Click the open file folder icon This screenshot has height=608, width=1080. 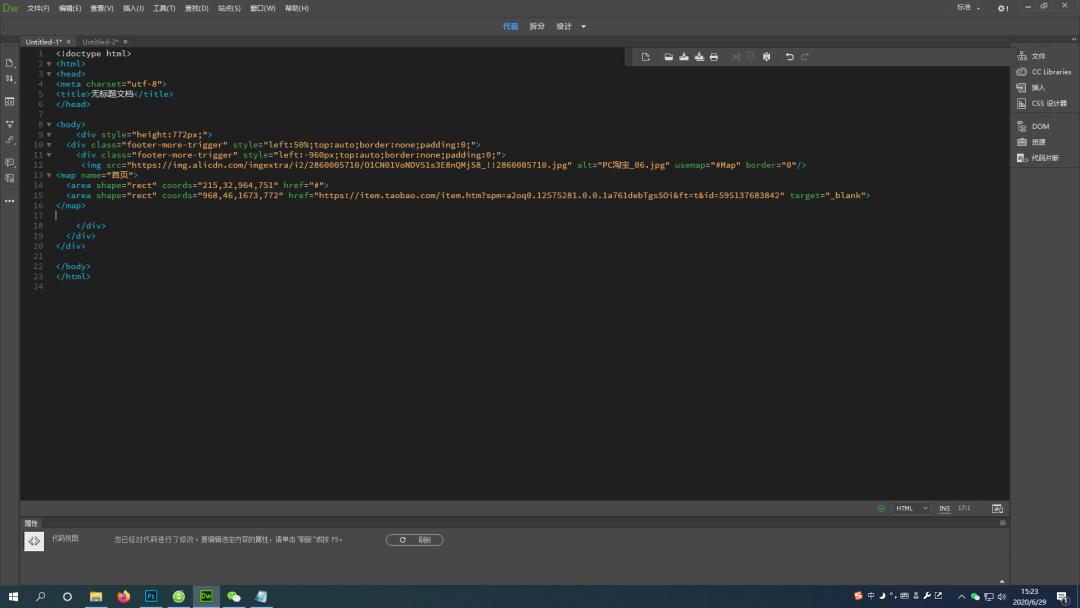coord(668,57)
